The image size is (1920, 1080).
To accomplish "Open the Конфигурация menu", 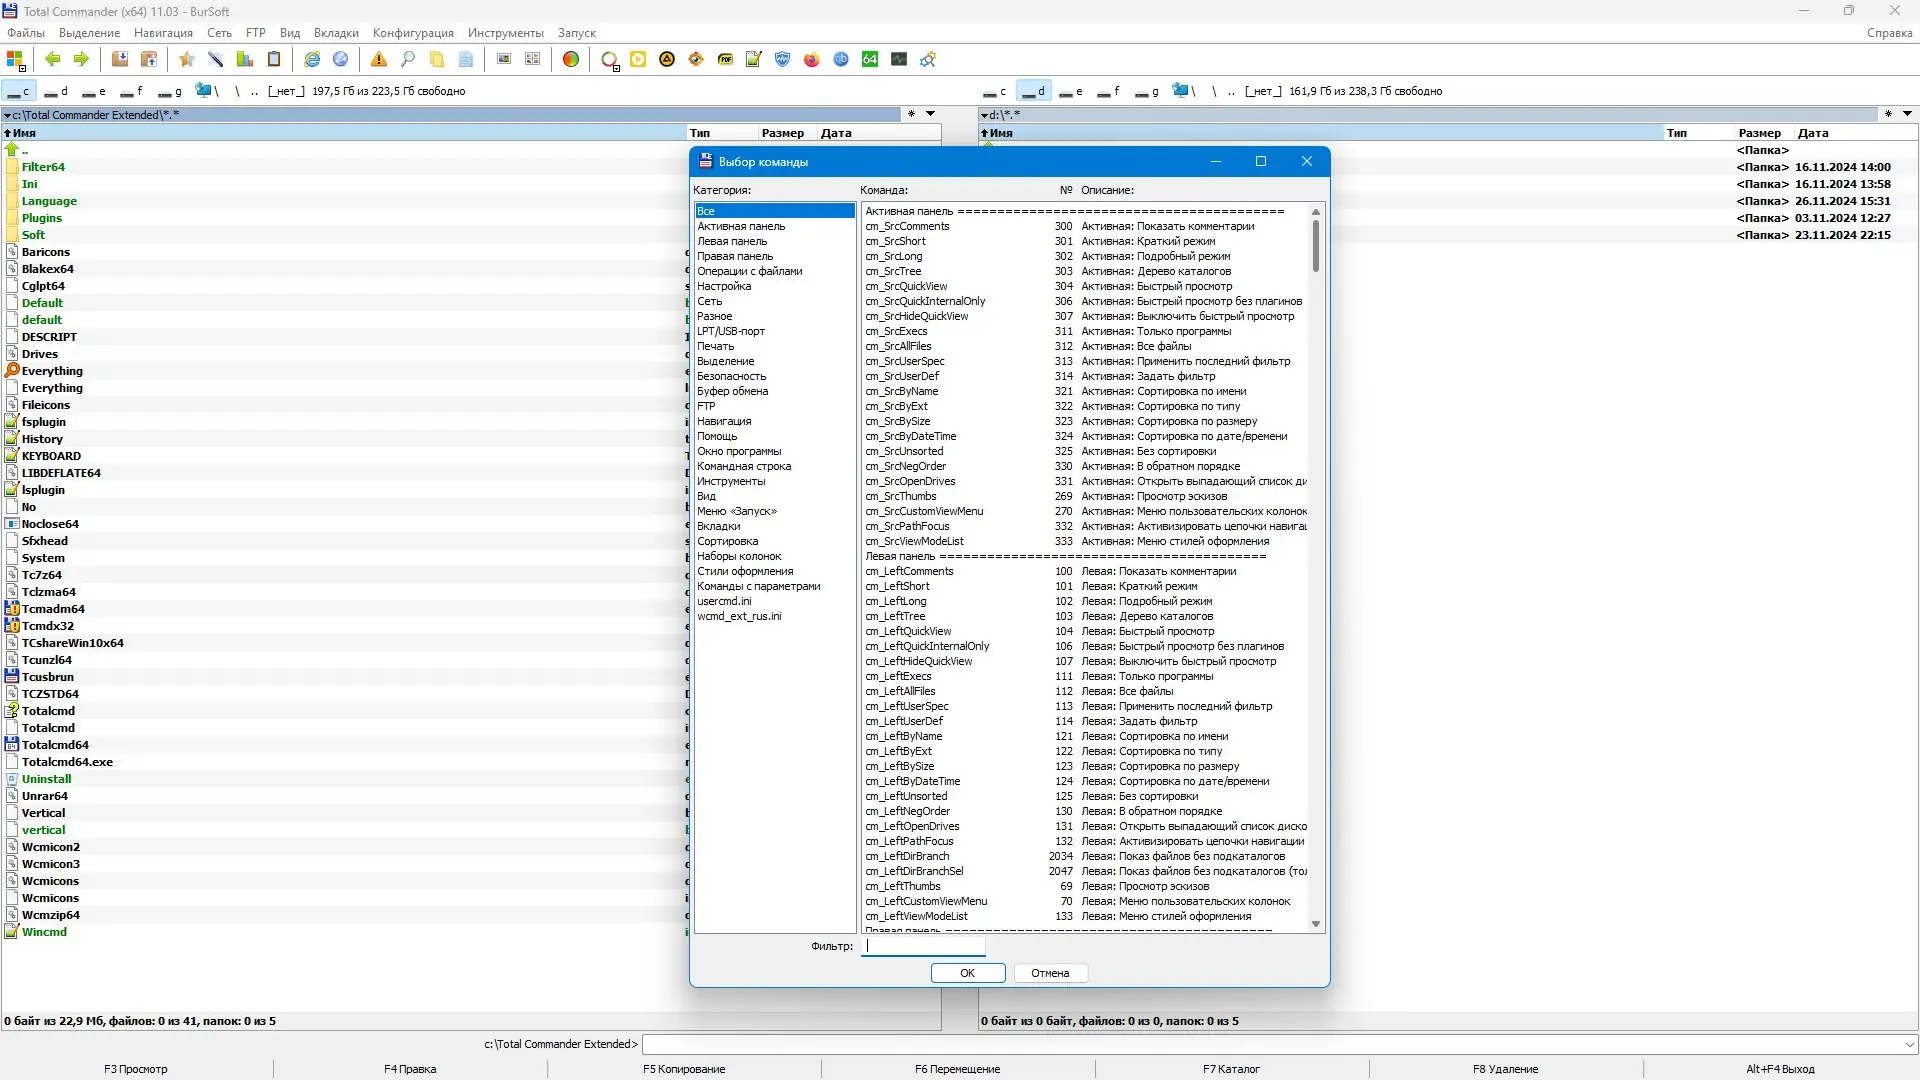I will [413, 33].
